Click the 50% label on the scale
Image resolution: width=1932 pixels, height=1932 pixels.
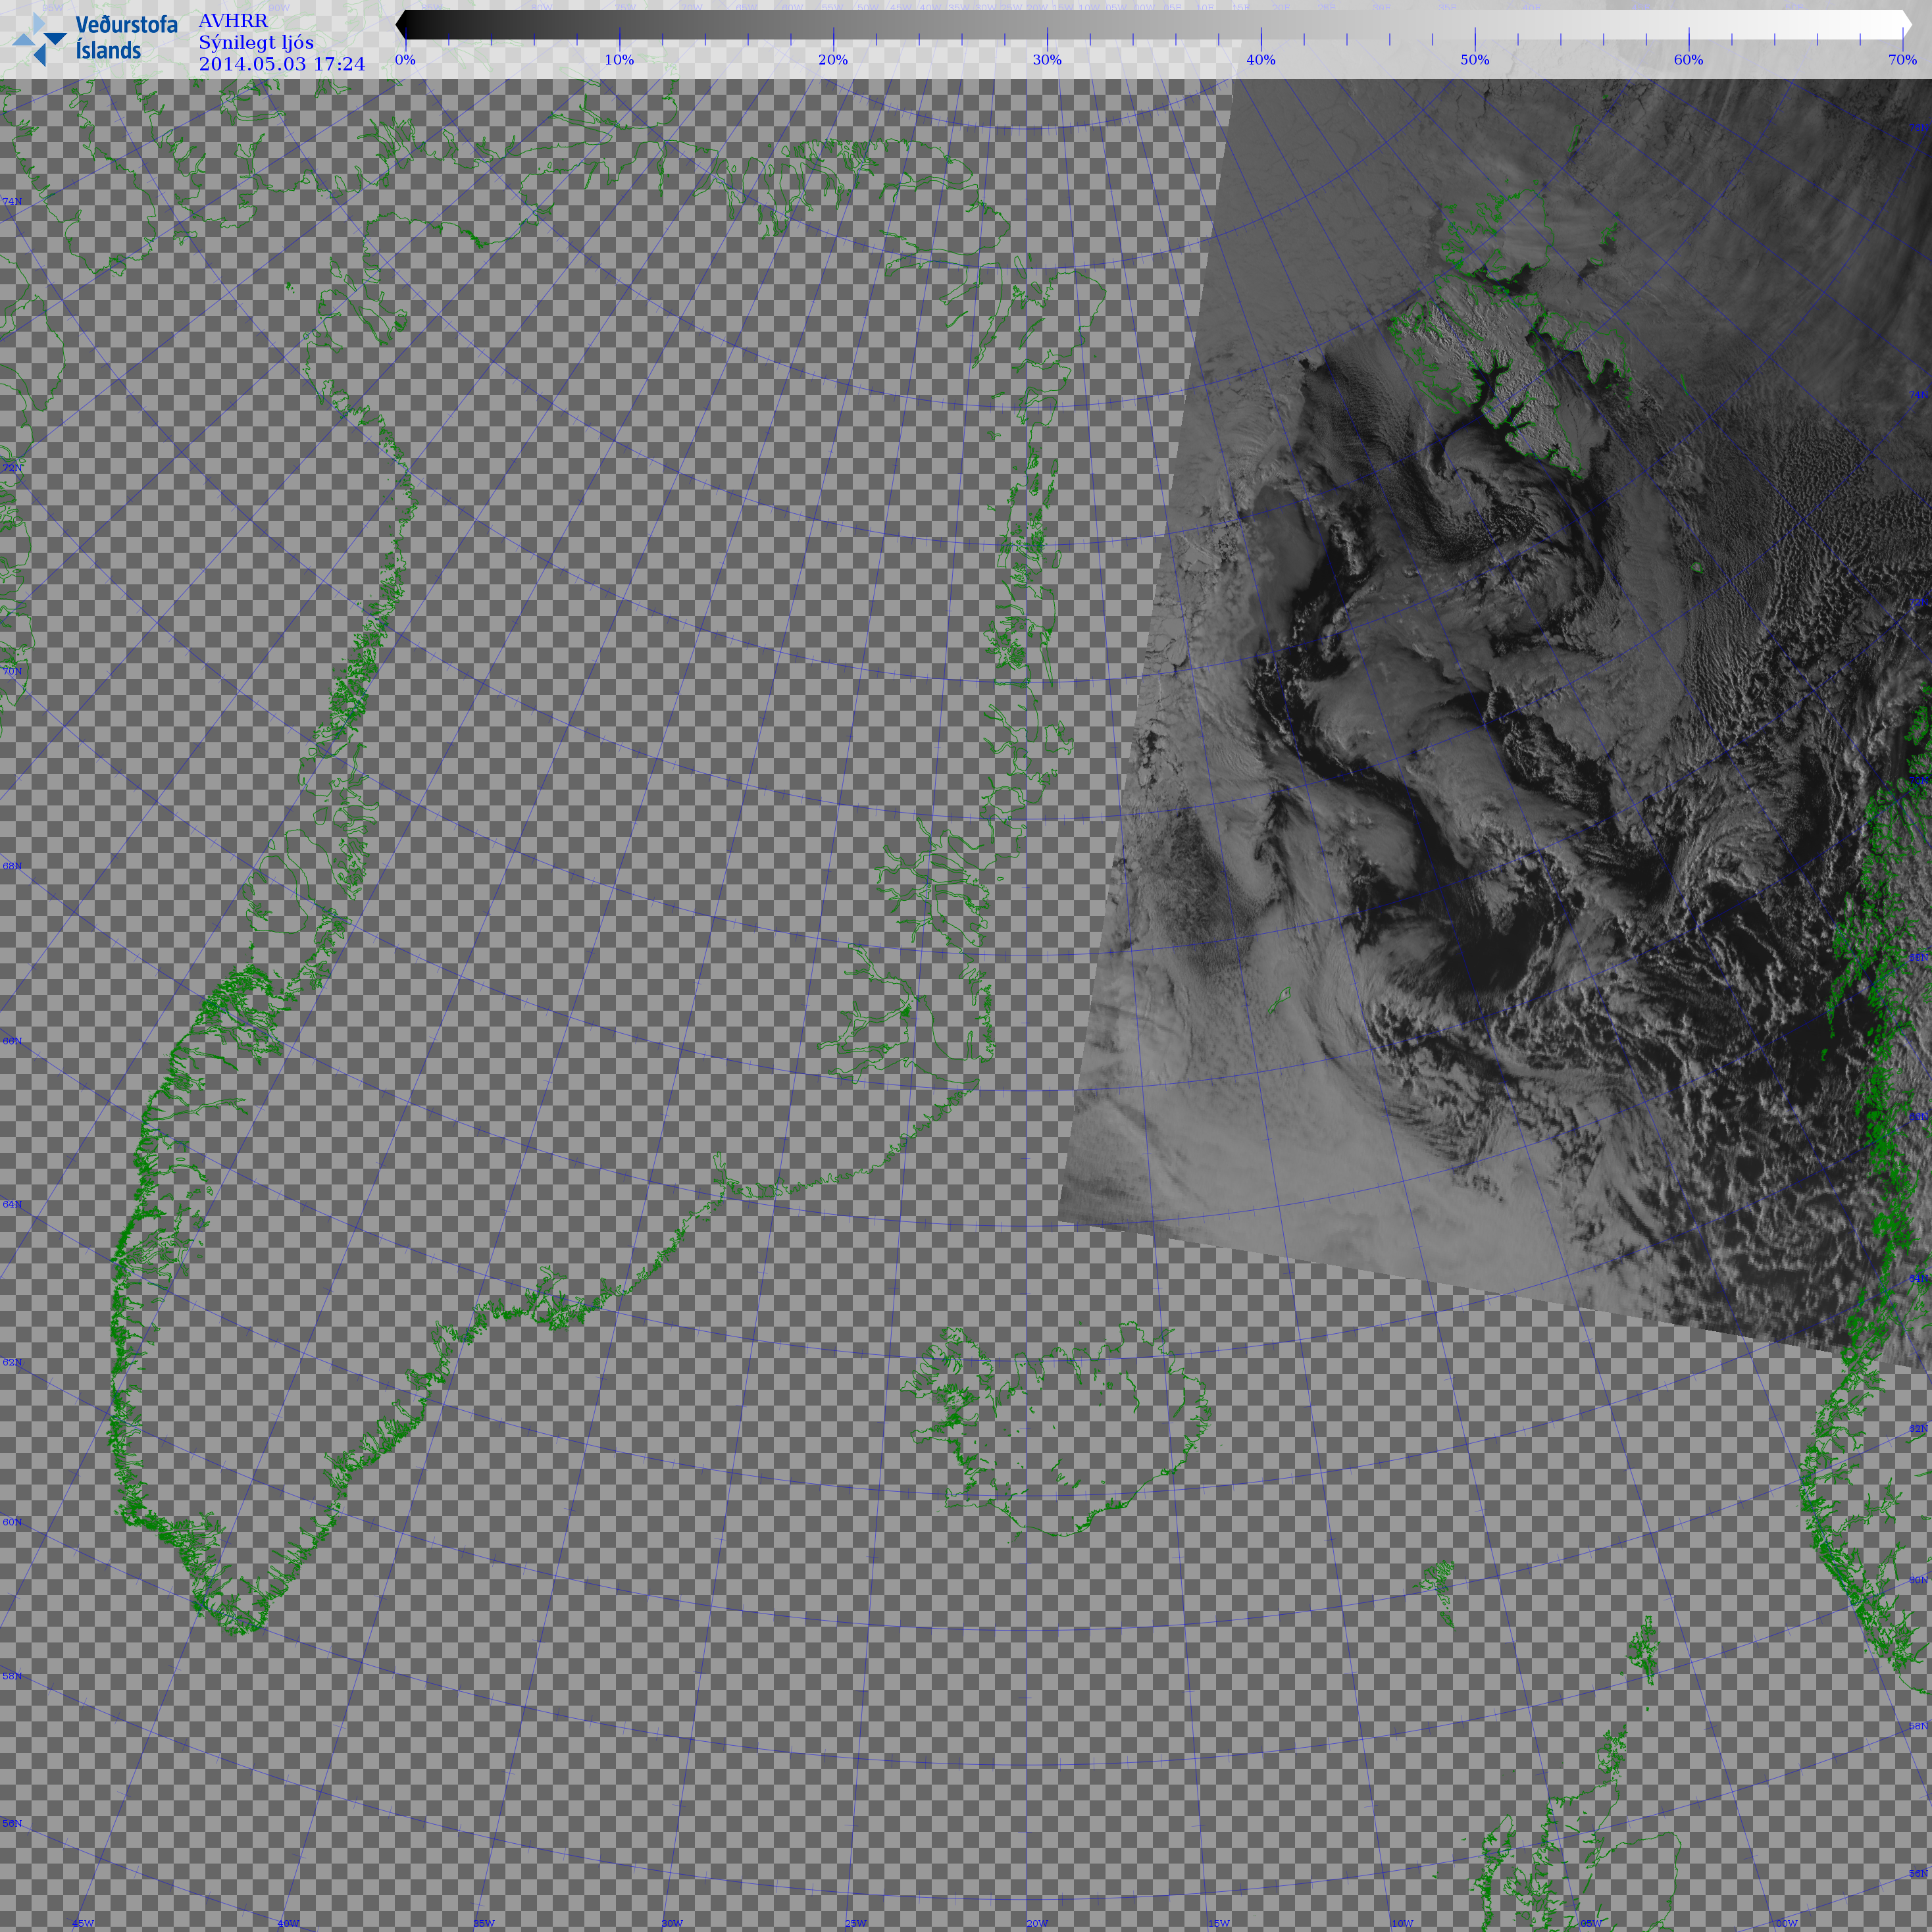(1474, 60)
